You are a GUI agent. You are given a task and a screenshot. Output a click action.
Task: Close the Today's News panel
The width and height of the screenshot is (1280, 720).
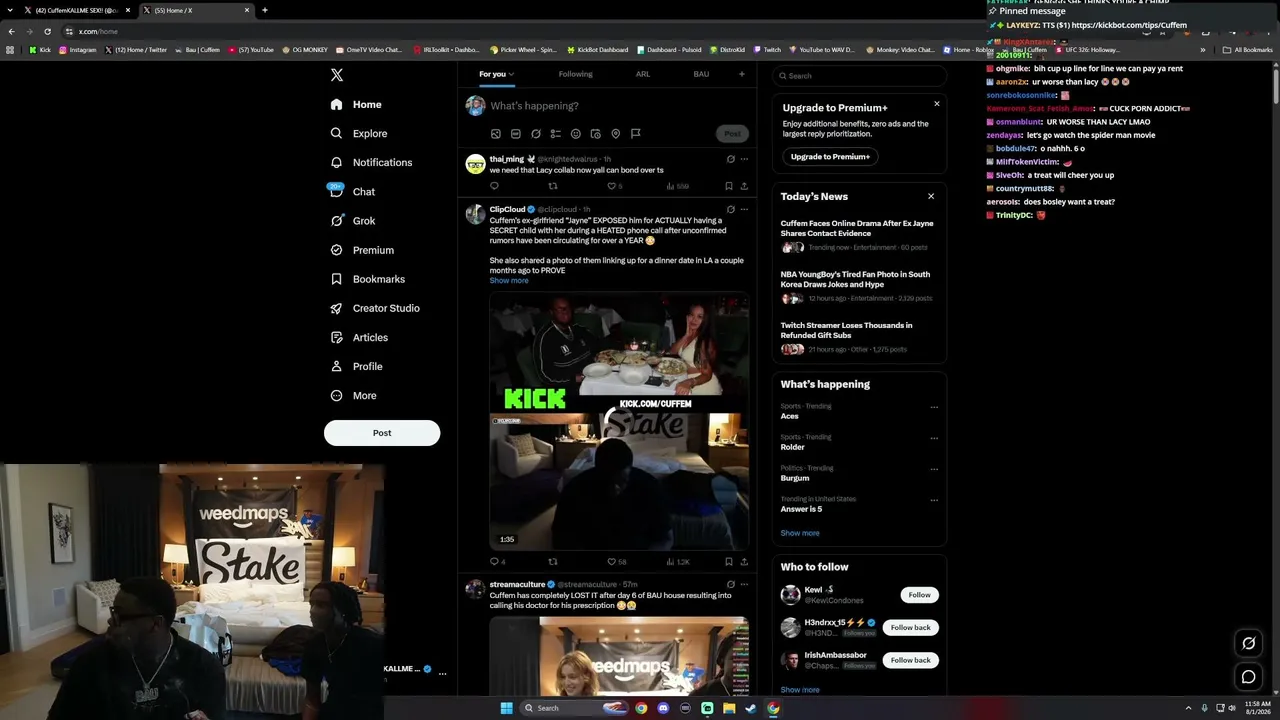[x=931, y=196]
